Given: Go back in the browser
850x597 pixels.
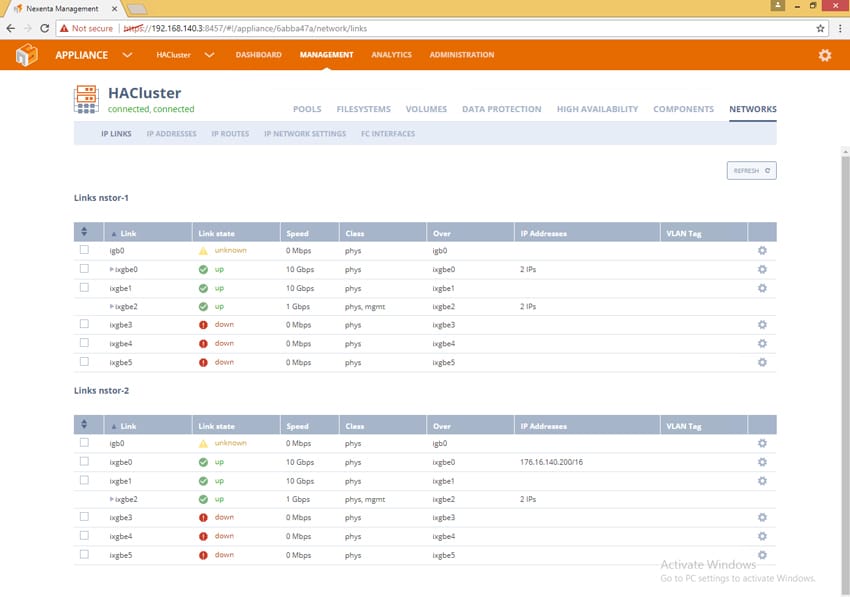Looking at the screenshot, I should 11,28.
